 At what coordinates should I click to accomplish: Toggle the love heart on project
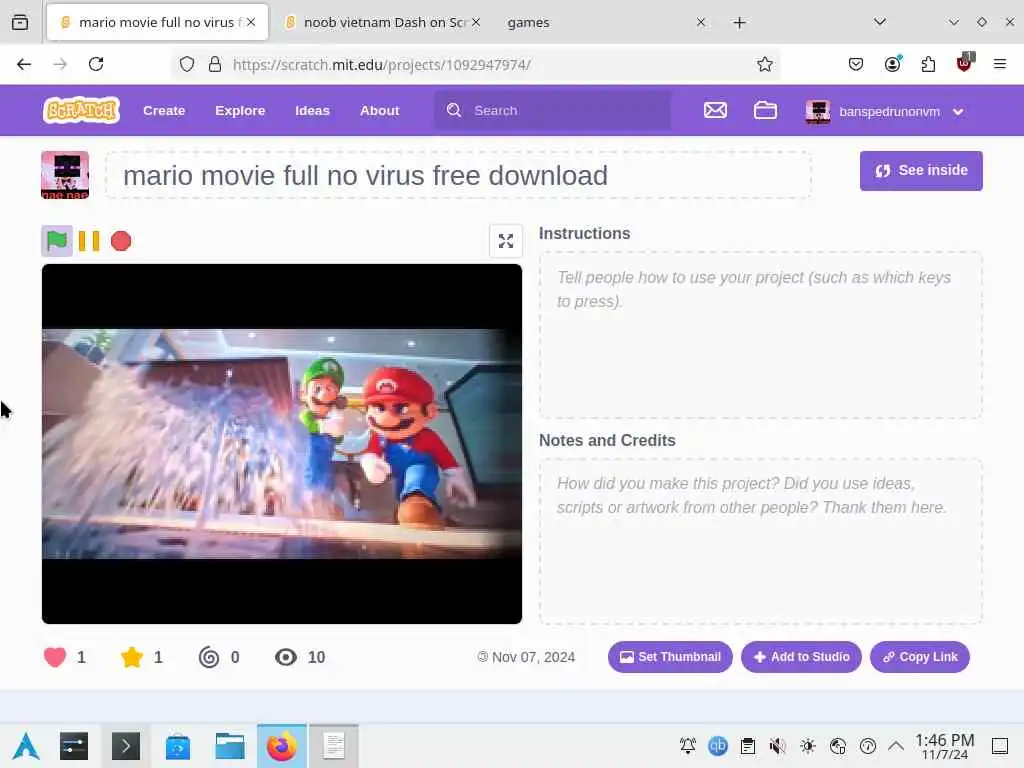tap(55, 657)
